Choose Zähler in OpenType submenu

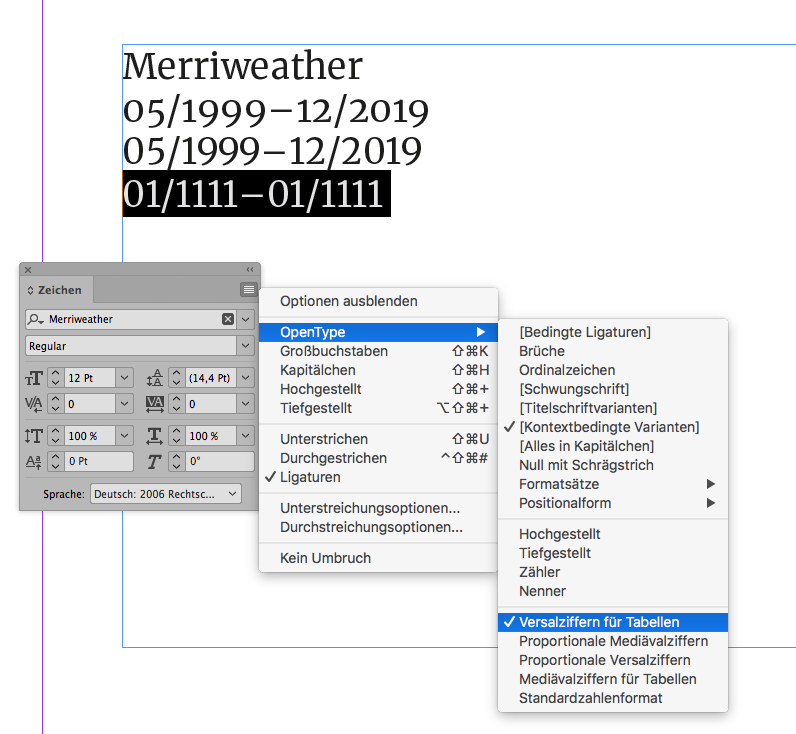click(613, 572)
